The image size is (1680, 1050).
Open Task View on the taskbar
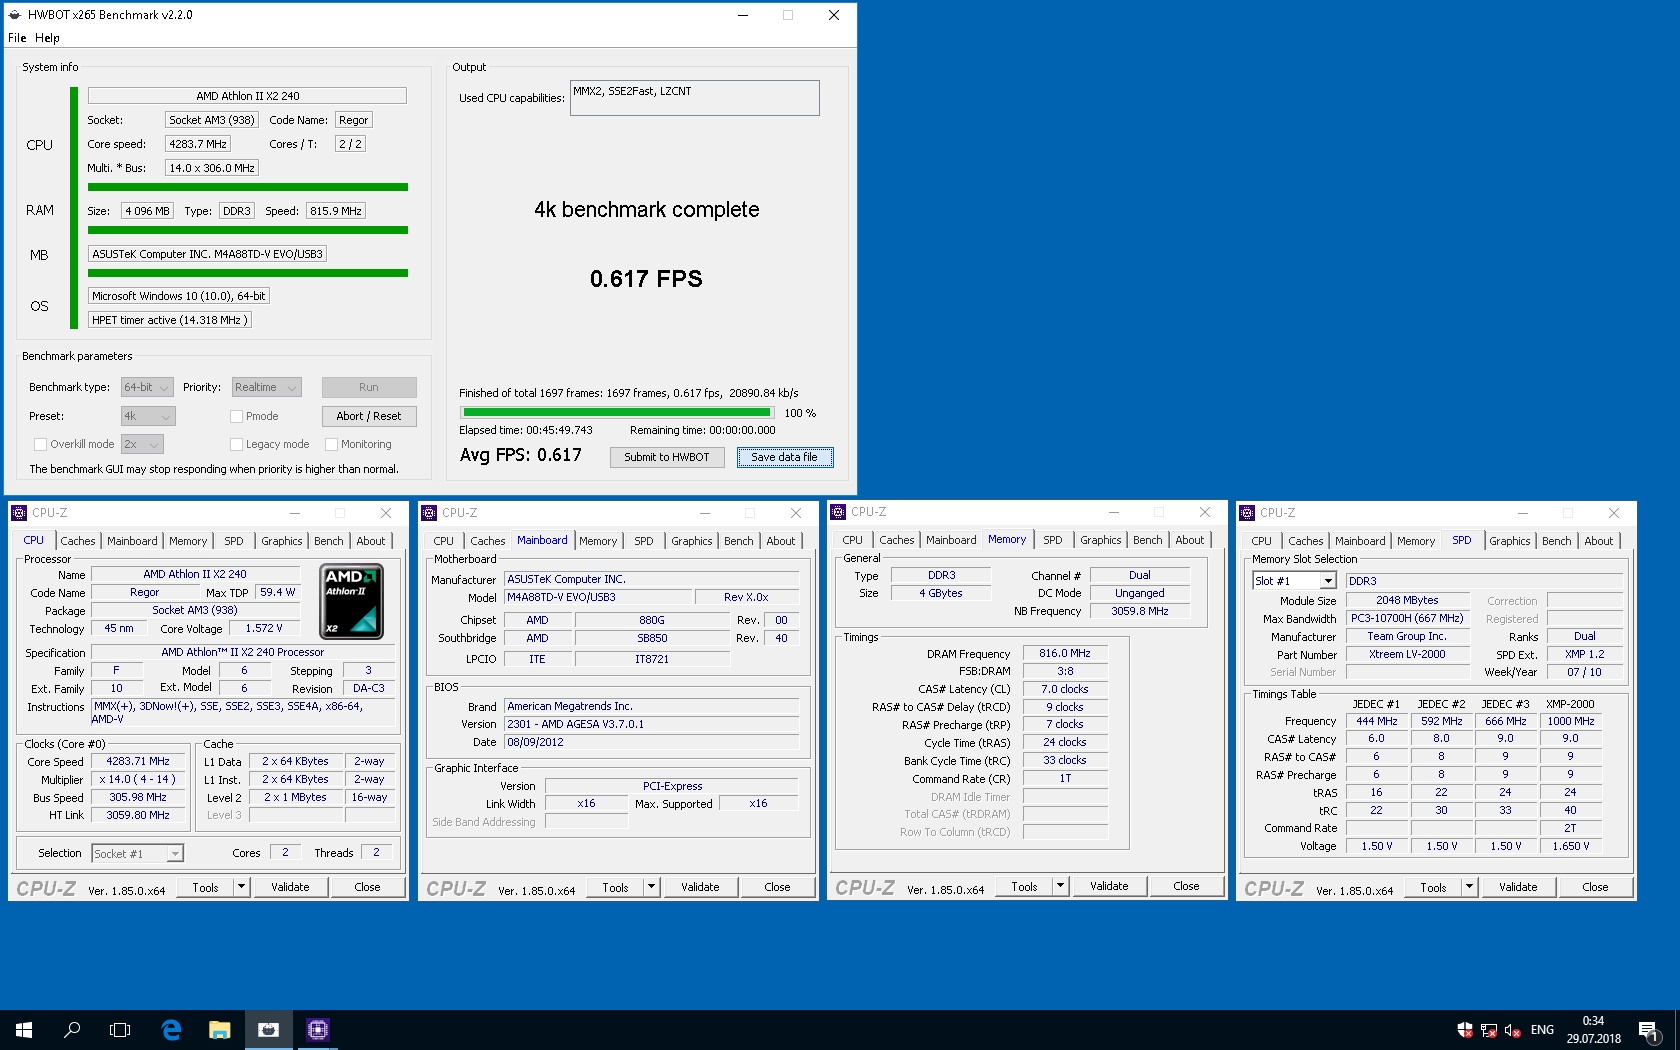[x=120, y=1029]
